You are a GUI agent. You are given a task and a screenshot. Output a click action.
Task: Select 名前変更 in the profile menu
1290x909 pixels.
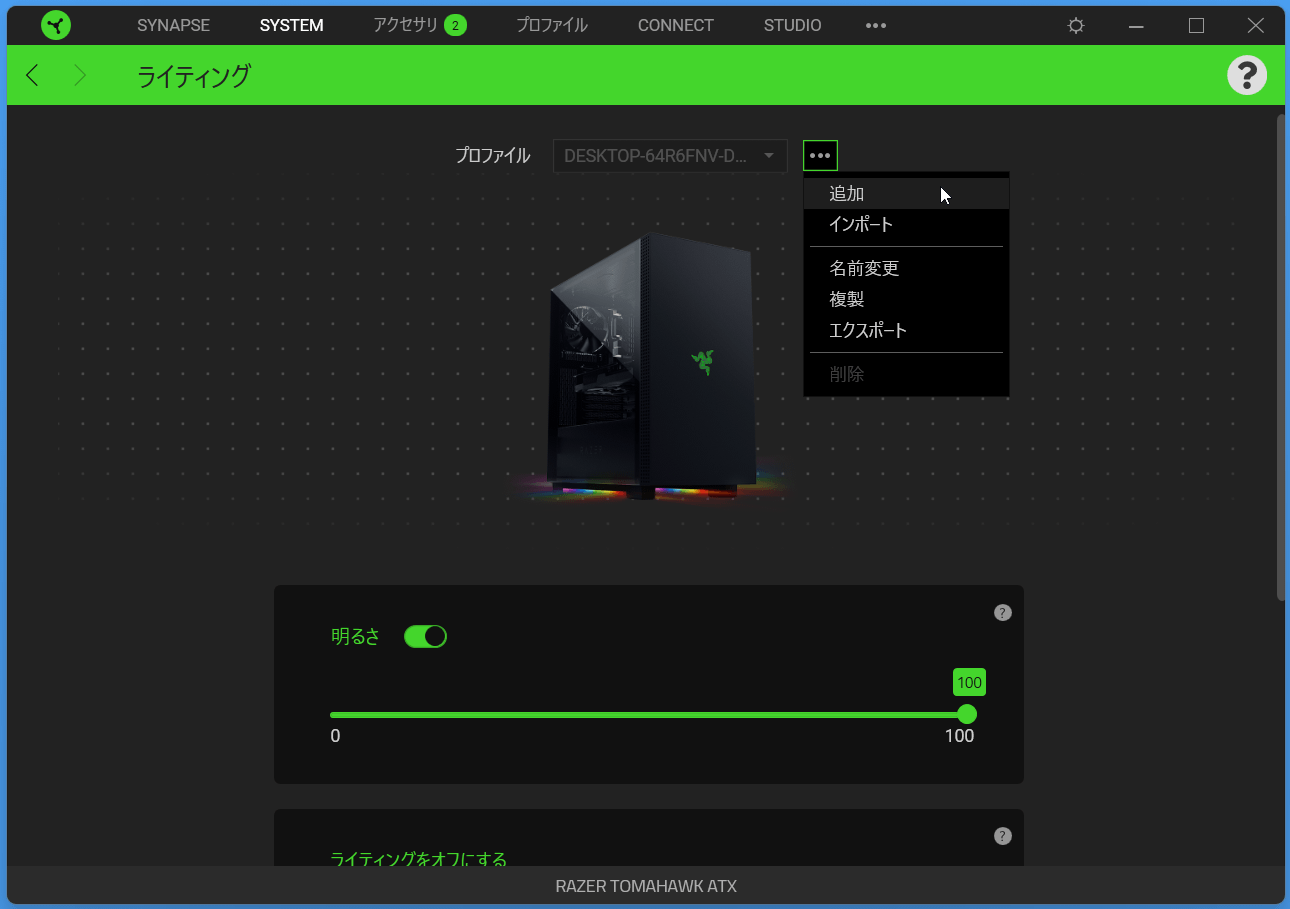(x=906, y=268)
